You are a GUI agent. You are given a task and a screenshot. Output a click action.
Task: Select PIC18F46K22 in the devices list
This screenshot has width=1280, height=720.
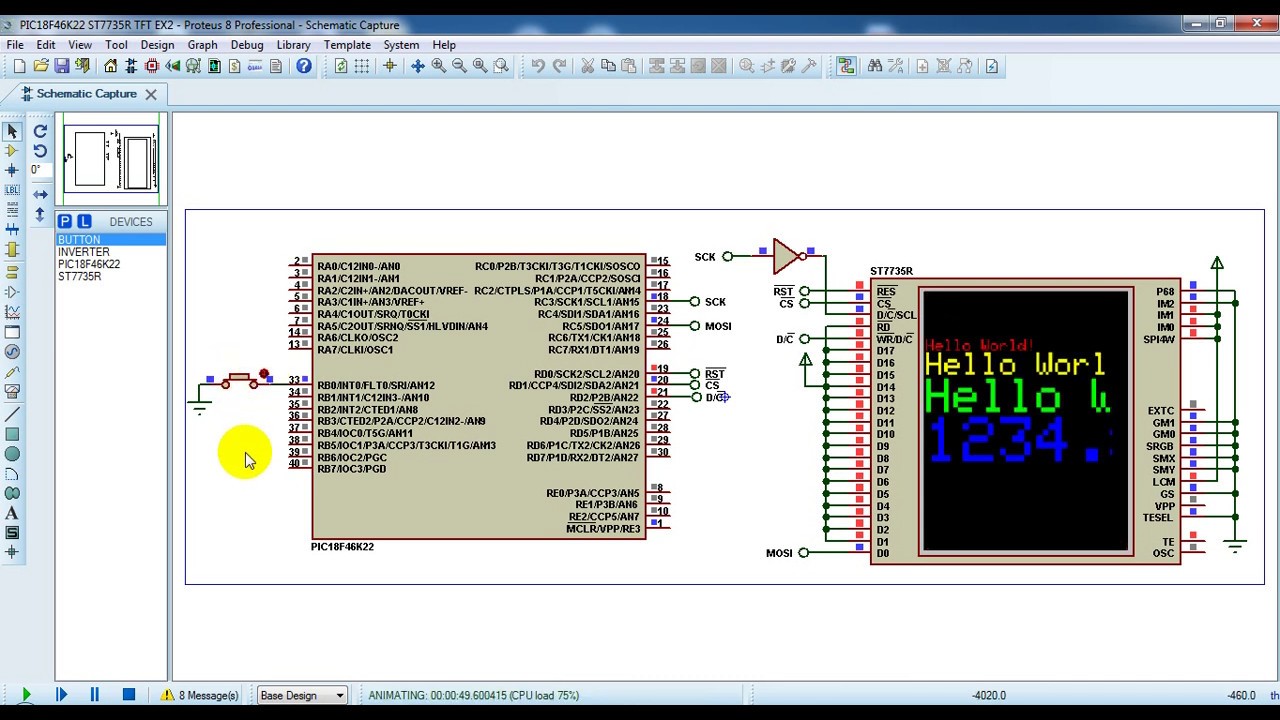point(89,265)
